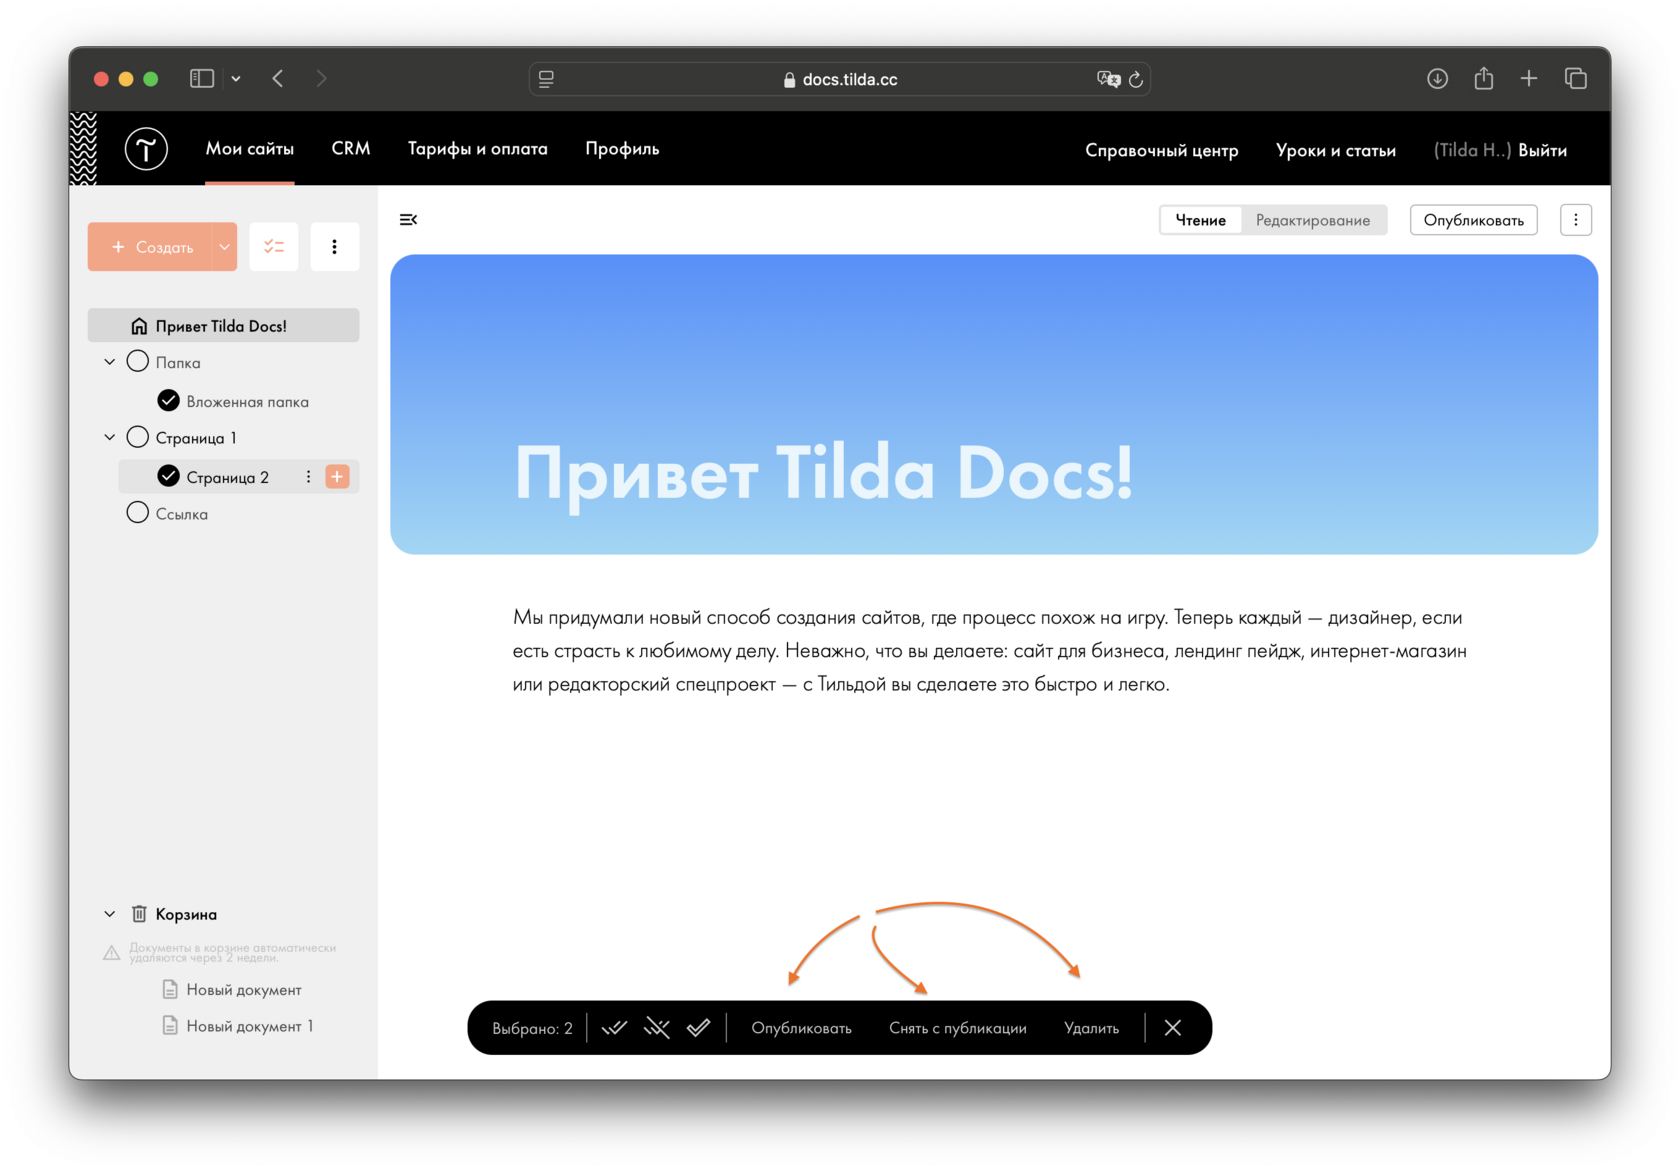The image size is (1680, 1171).
Task: Open the Создать dropdown arrow
Action: point(225,246)
